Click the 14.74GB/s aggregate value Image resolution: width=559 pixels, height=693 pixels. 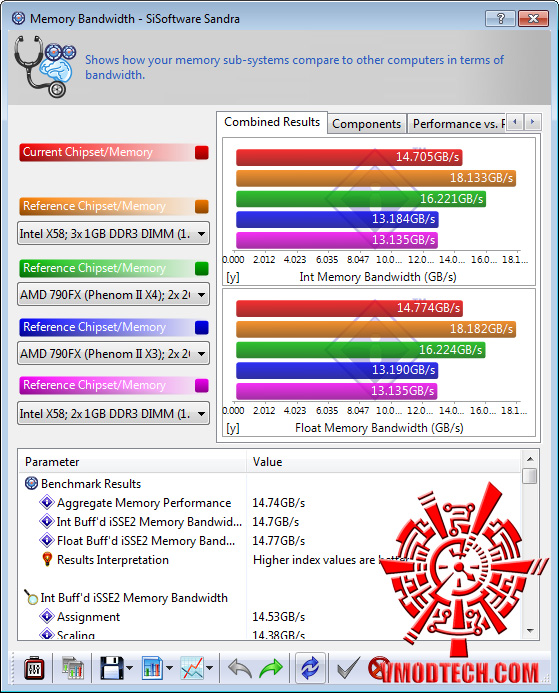279,503
